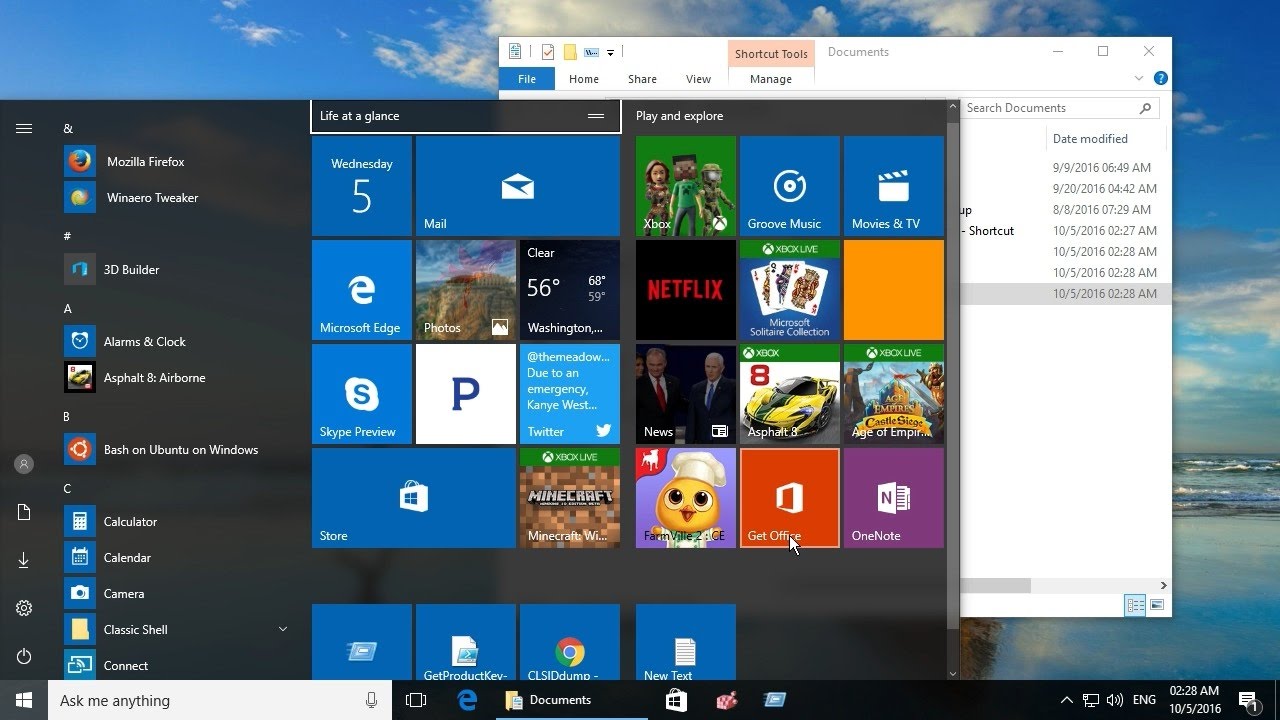Open Mozilla Firefox from the app list
Viewport: 1280px width, 720px height.
(180, 161)
